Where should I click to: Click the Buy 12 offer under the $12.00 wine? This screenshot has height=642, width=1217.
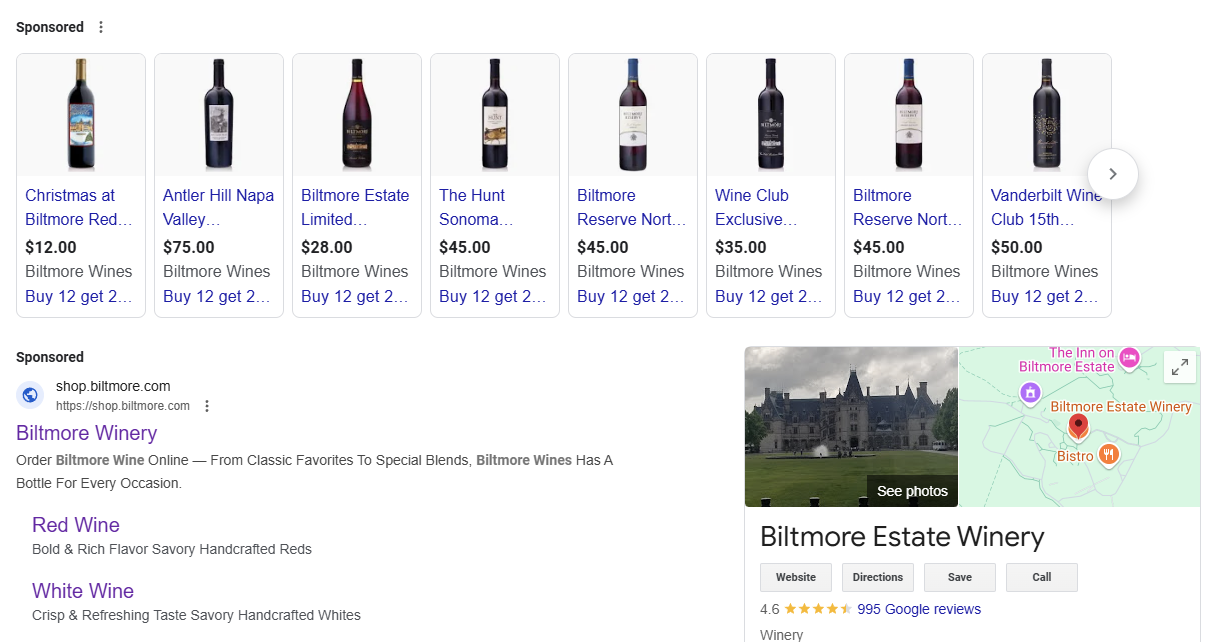pyautogui.click(x=79, y=296)
